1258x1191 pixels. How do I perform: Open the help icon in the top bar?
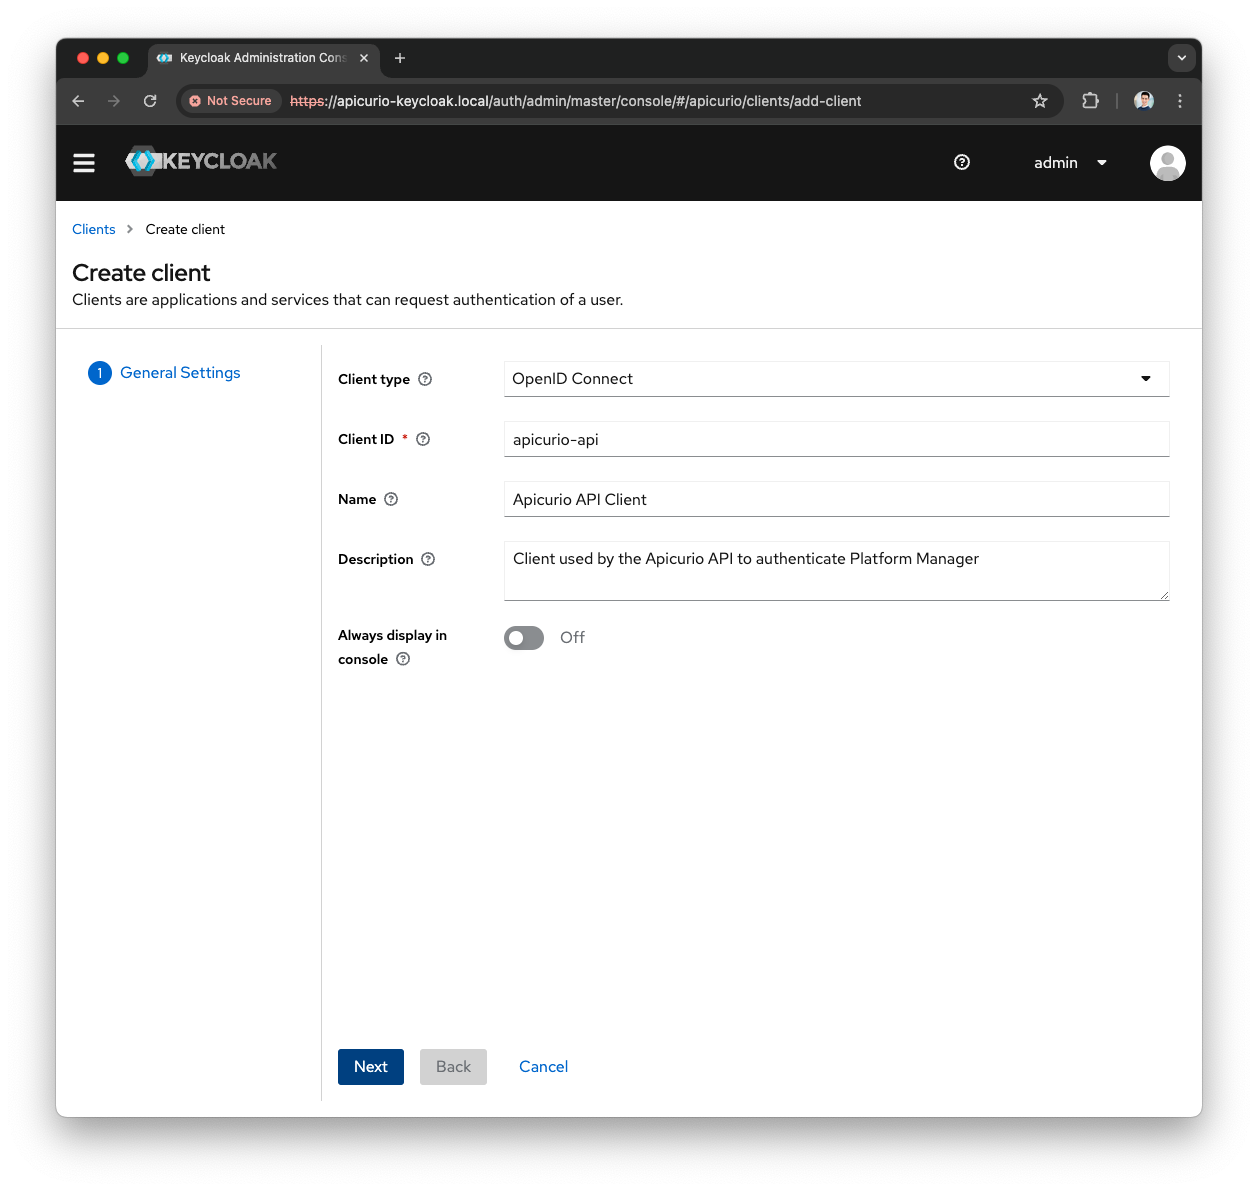pos(961,162)
